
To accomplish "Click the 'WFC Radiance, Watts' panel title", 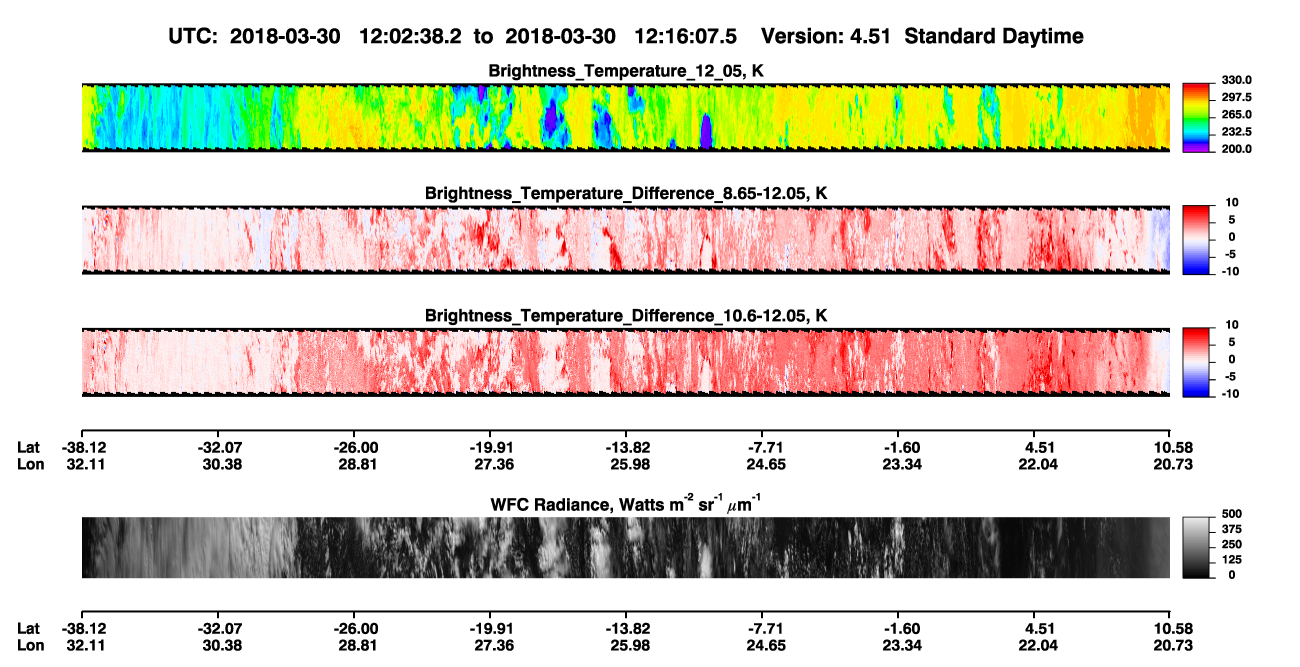I will coord(626,503).
